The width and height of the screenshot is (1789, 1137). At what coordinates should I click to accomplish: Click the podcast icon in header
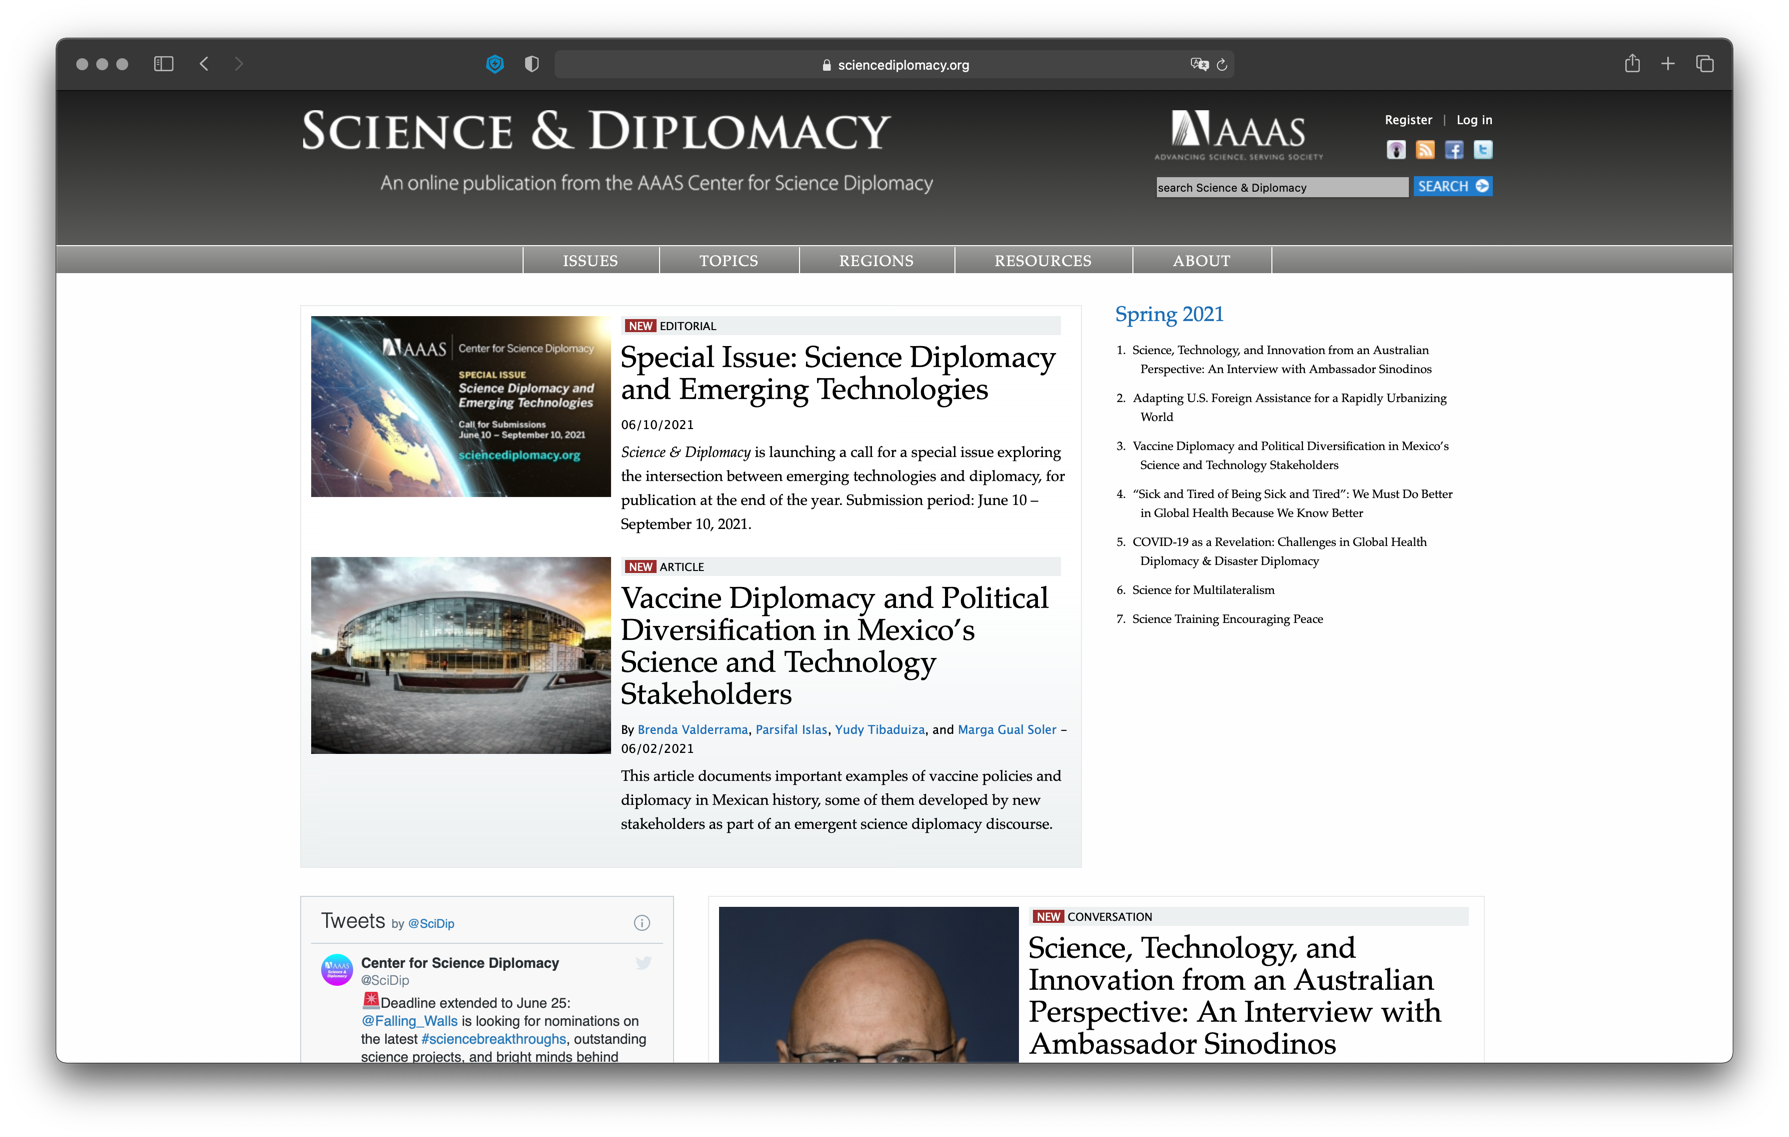click(1396, 150)
